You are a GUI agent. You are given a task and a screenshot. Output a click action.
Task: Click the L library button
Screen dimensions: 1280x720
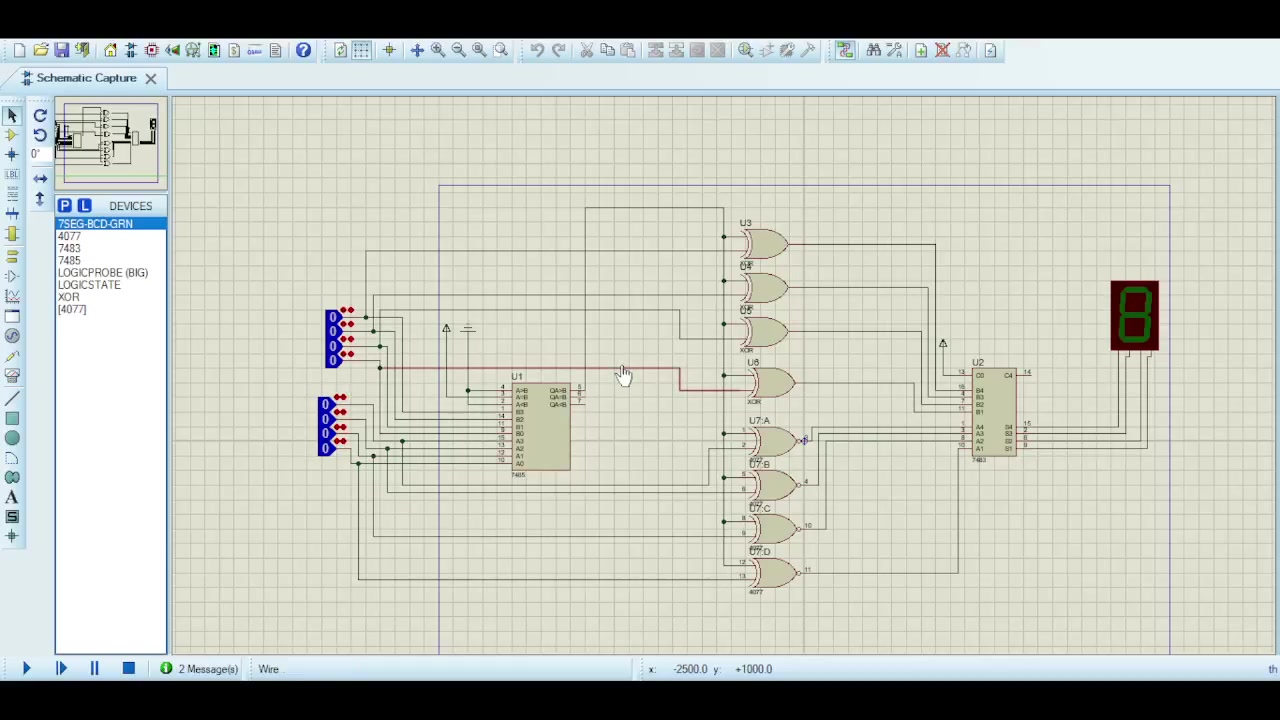pyautogui.click(x=84, y=206)
